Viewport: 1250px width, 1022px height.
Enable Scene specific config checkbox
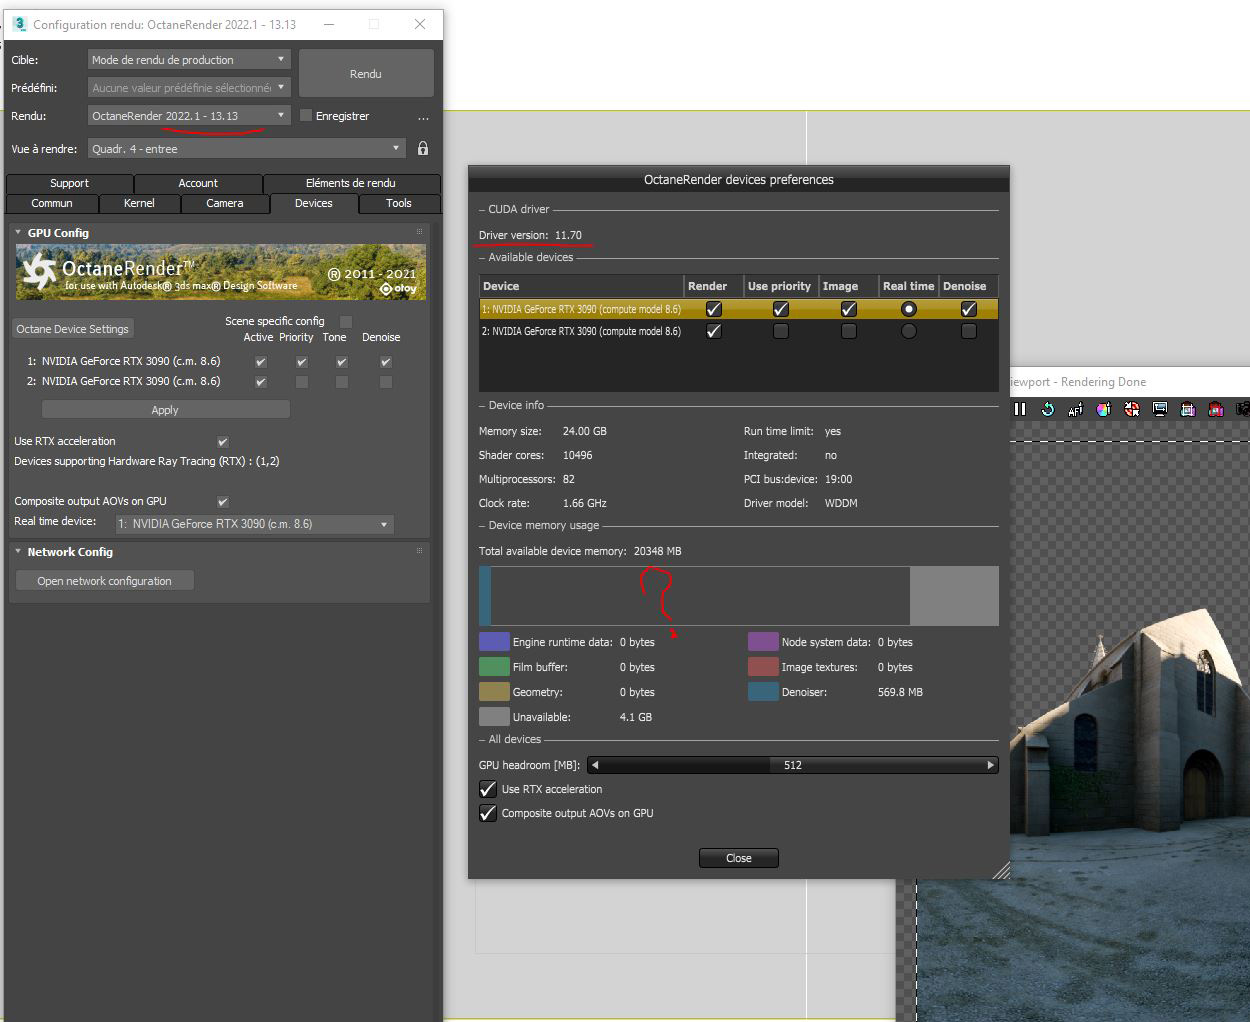click(346, 321)
